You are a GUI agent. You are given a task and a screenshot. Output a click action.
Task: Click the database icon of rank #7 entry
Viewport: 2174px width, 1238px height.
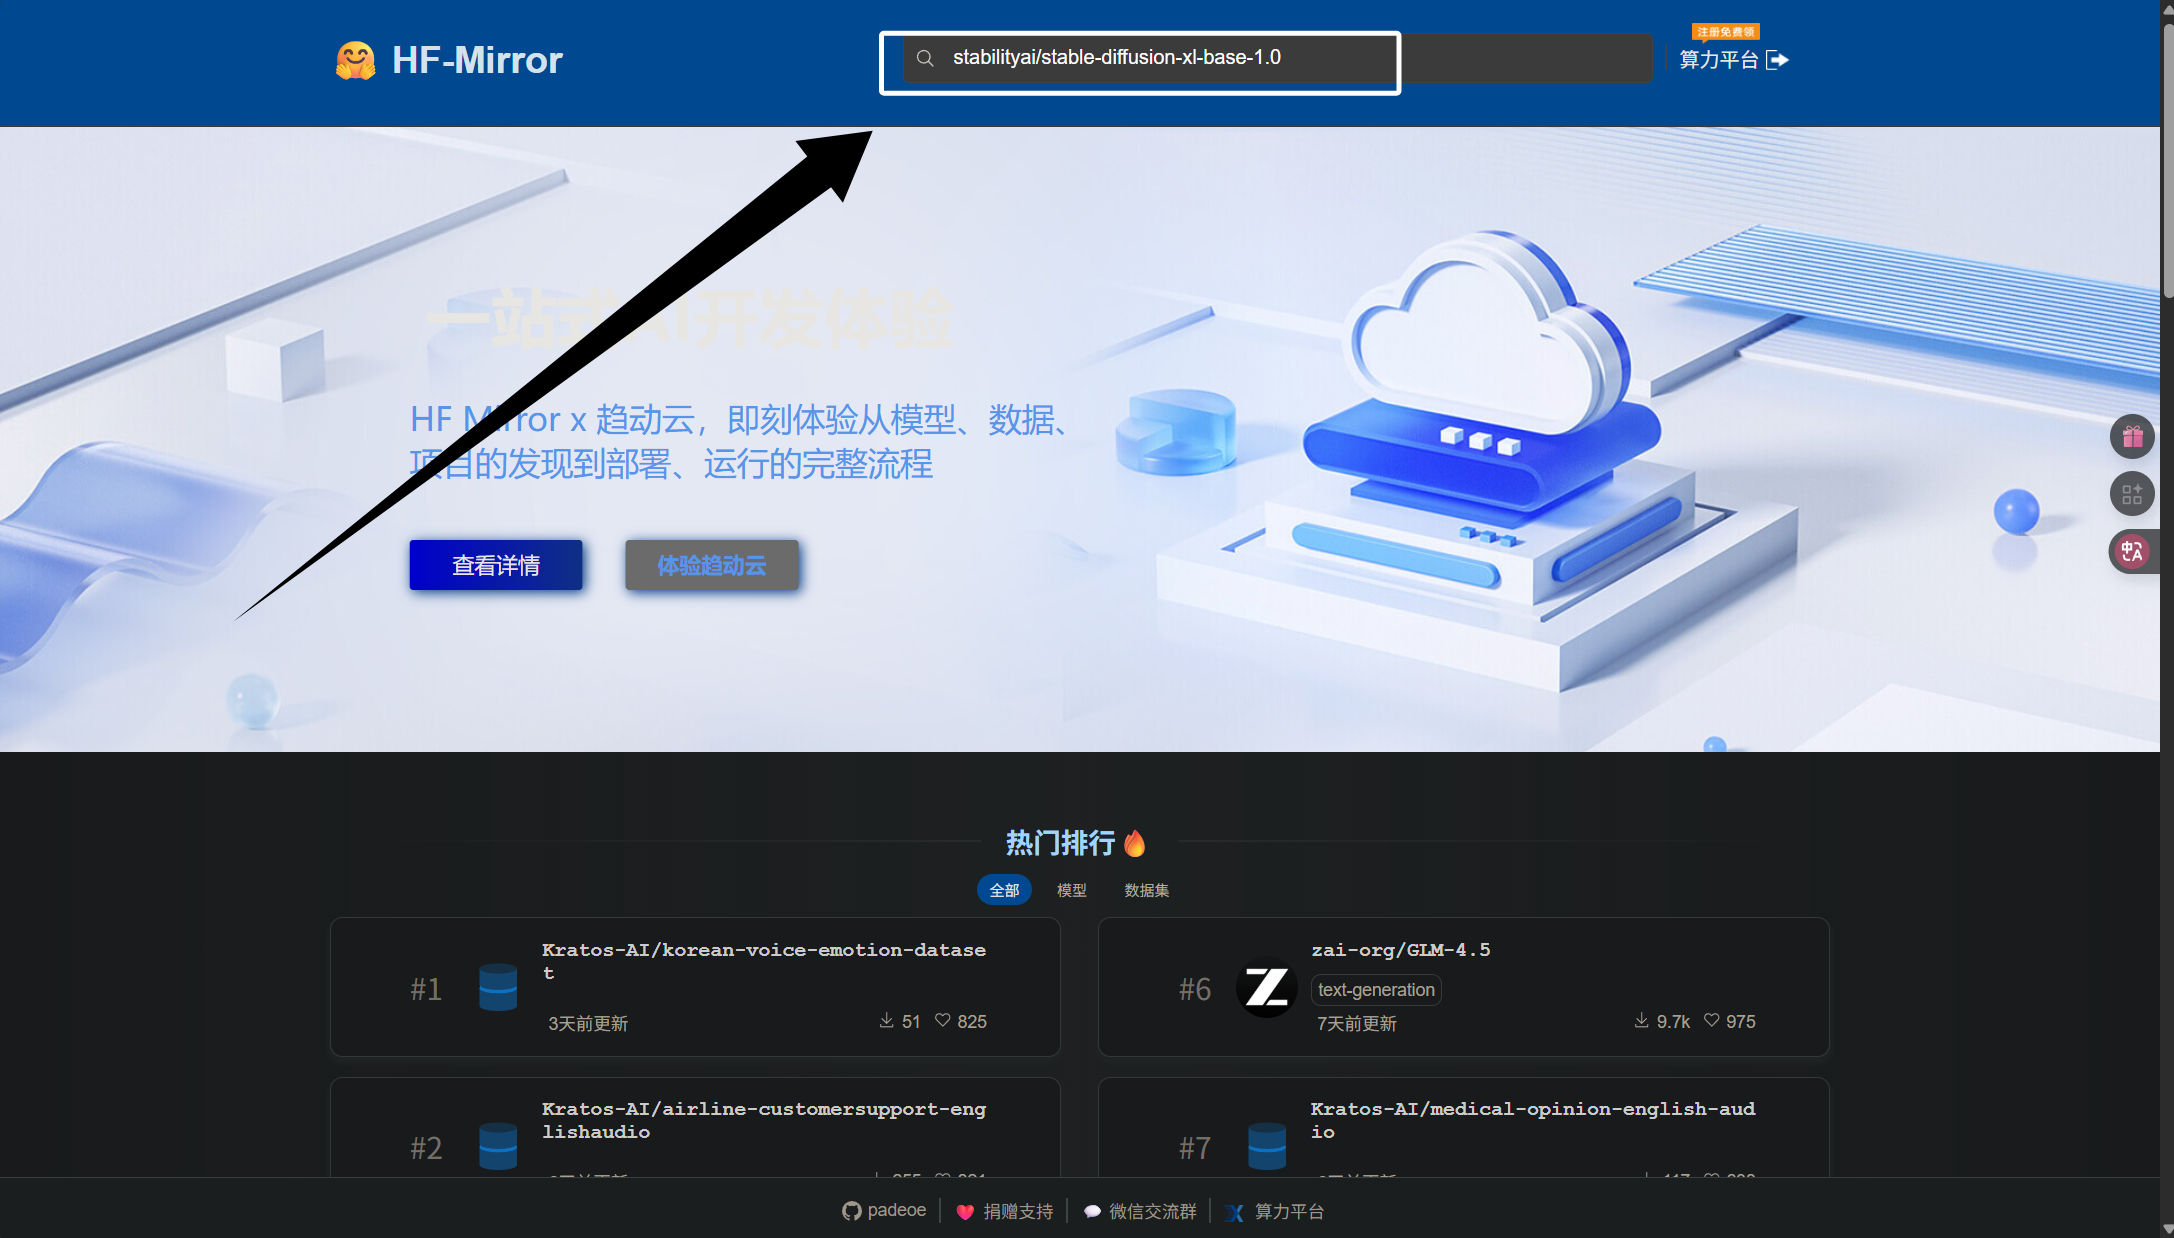pos(1267,1146)
